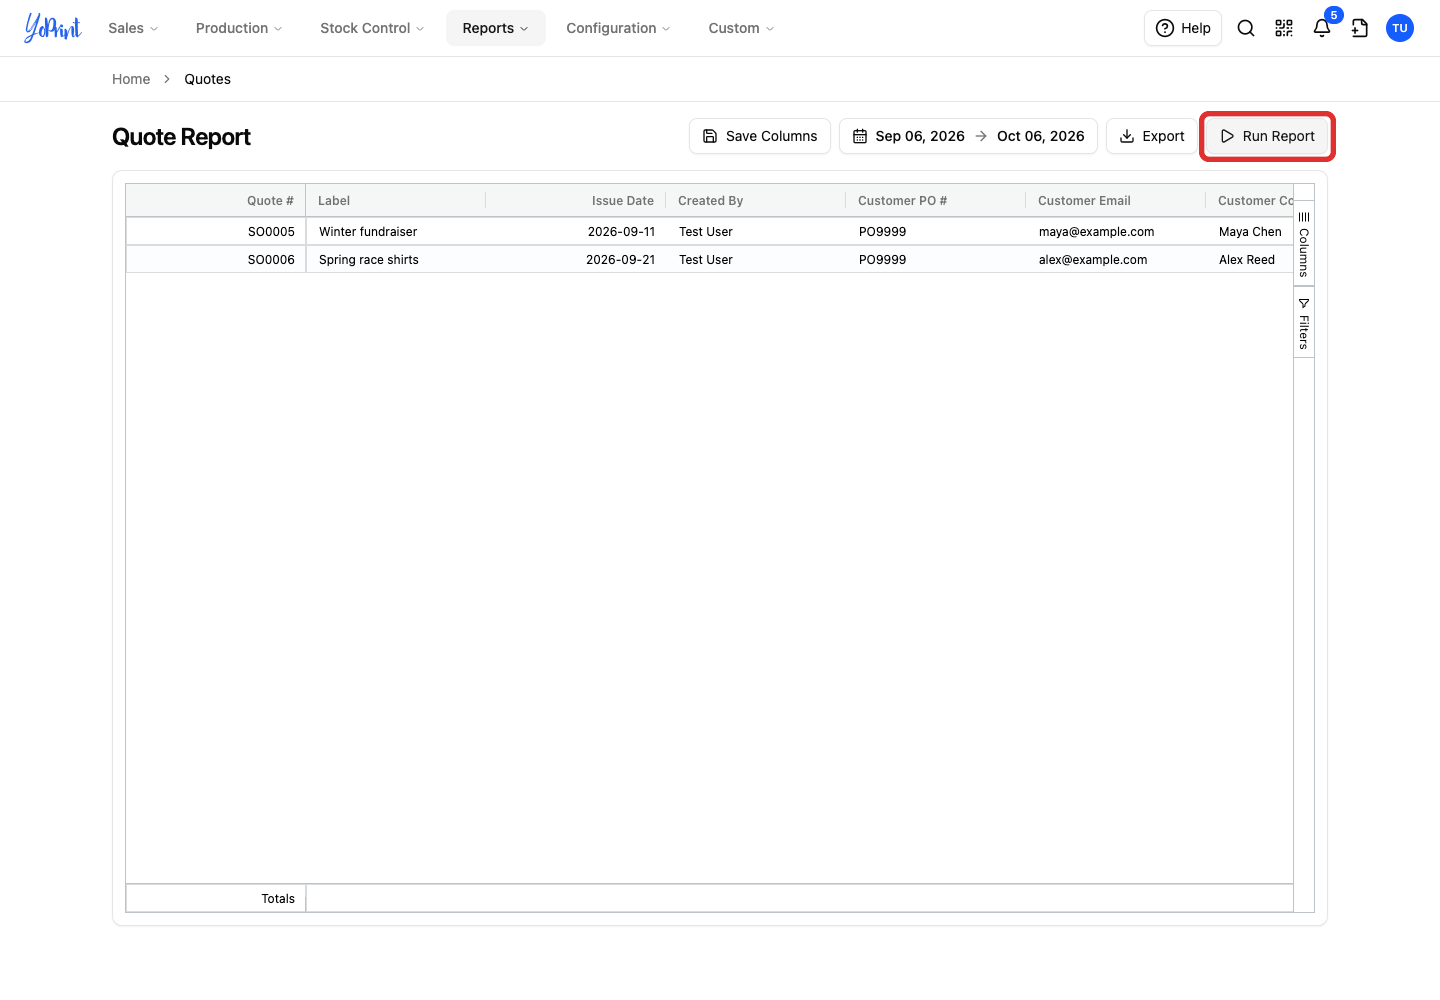Image resolution: width=1440 pixels, height=1000 pixels.
Task: Click the YoPrint logo
Action: 53,28
